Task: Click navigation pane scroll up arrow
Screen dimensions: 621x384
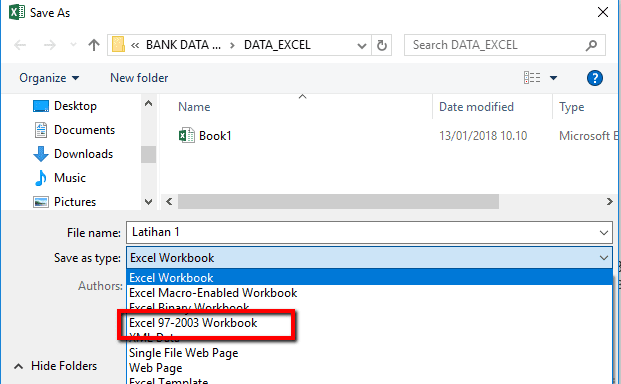Action: (x=149, y=104)
